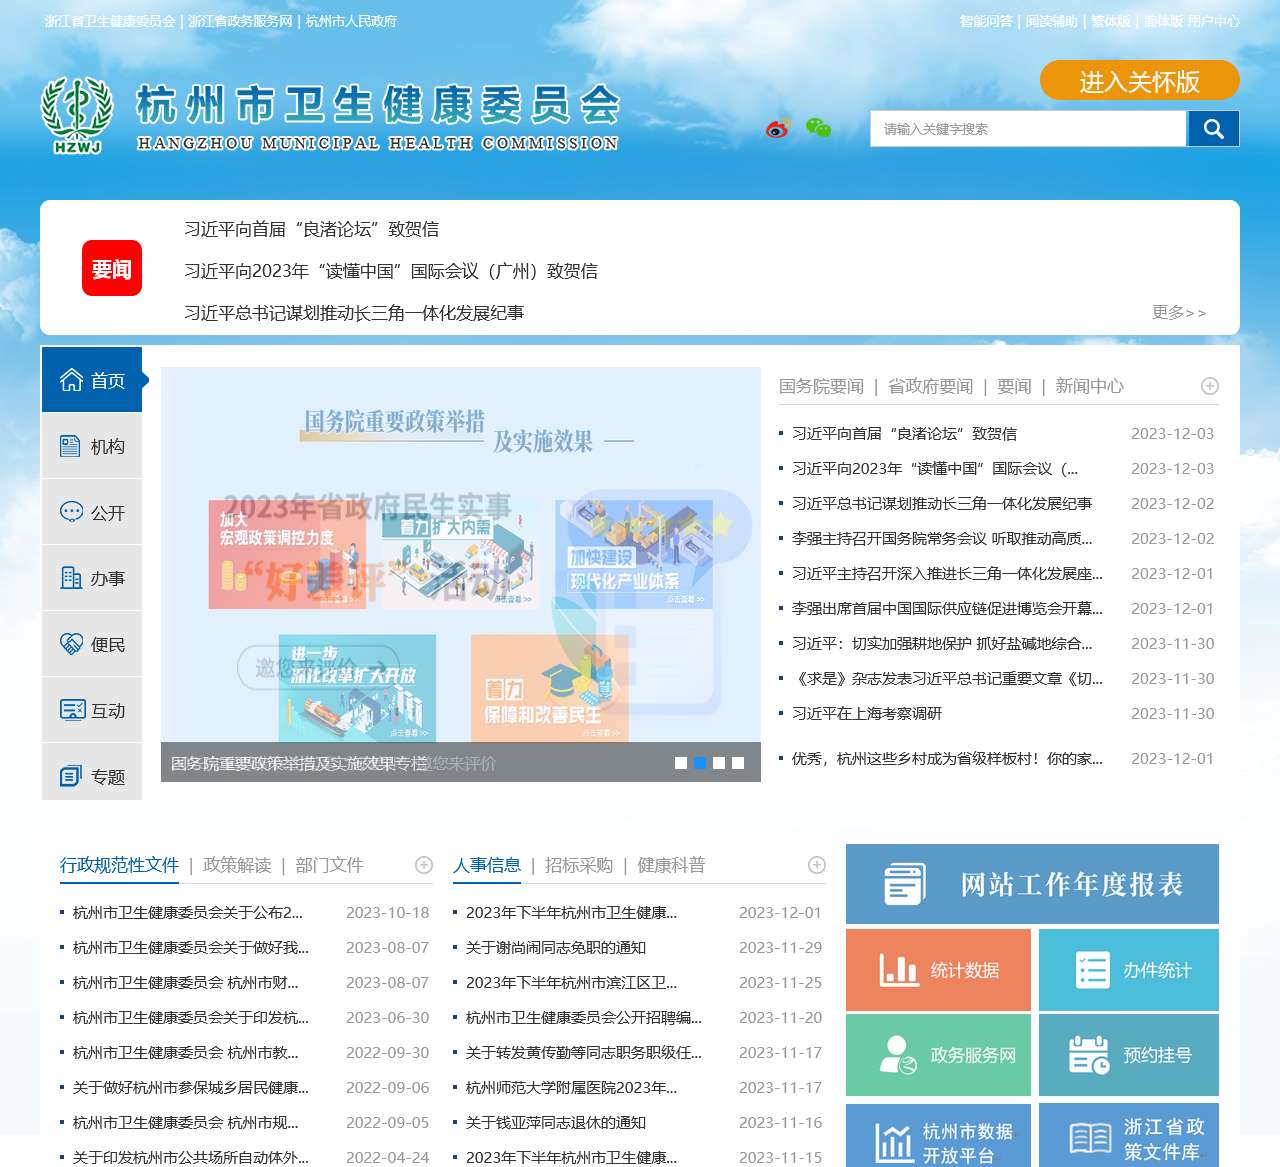The height and width of the screenshot is (1167, 1280).
Task: Go to 机构 in the sidebar menu
Action: pos(92,447)
